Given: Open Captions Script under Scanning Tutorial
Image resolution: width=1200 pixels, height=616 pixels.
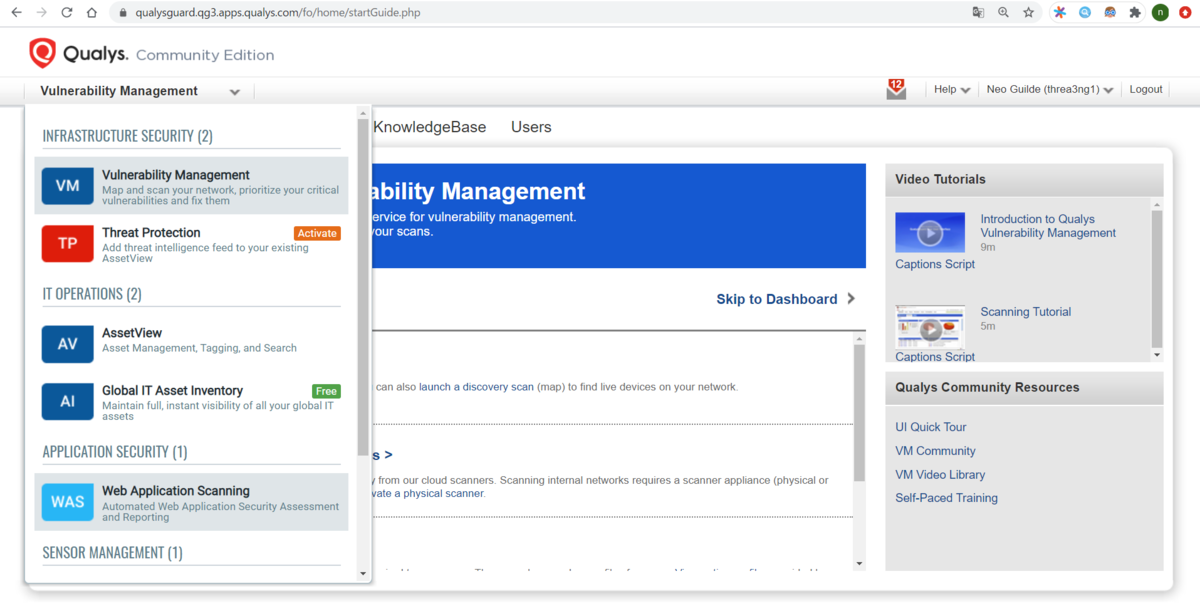Looking at the screenshot, I should click(x=935, y=357).
